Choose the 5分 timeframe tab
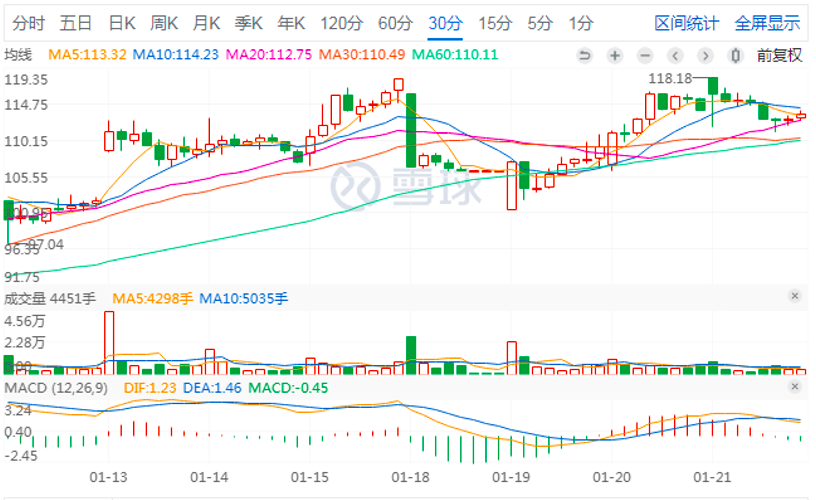The height and width of the screenshot is (500, 816). [539, 23]
